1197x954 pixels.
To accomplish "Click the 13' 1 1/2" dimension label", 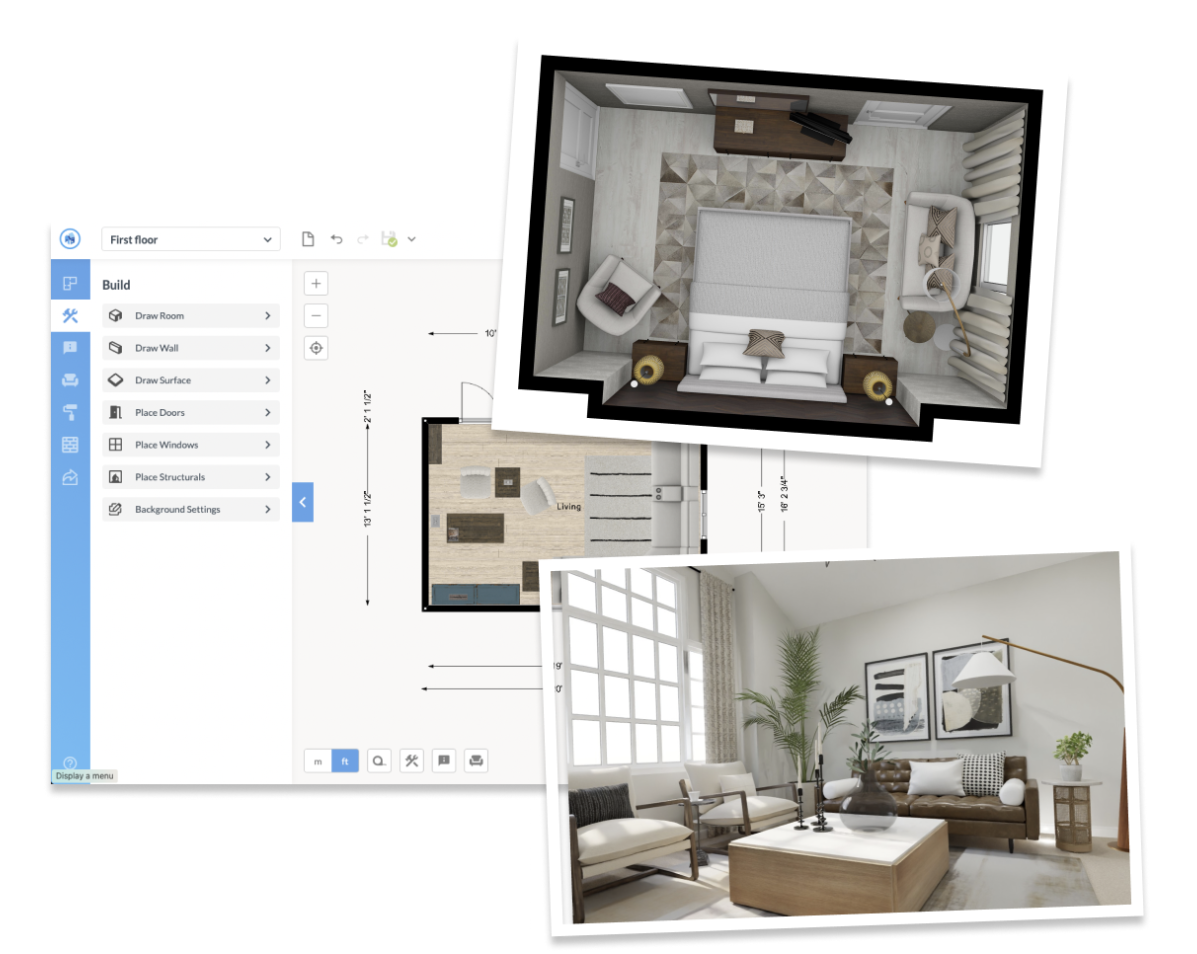I will pyautogui.click(x=367, y=509).
